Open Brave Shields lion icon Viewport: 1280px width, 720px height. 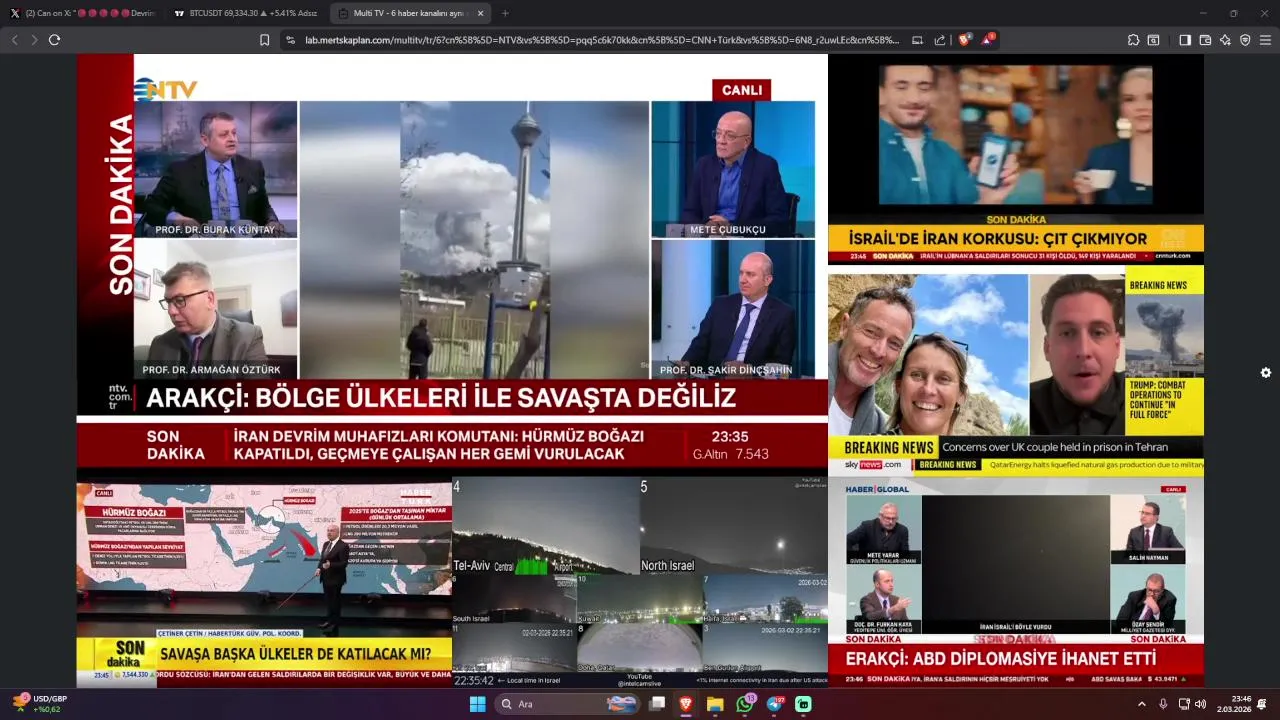pyautogui.click(x=965, y=40)
